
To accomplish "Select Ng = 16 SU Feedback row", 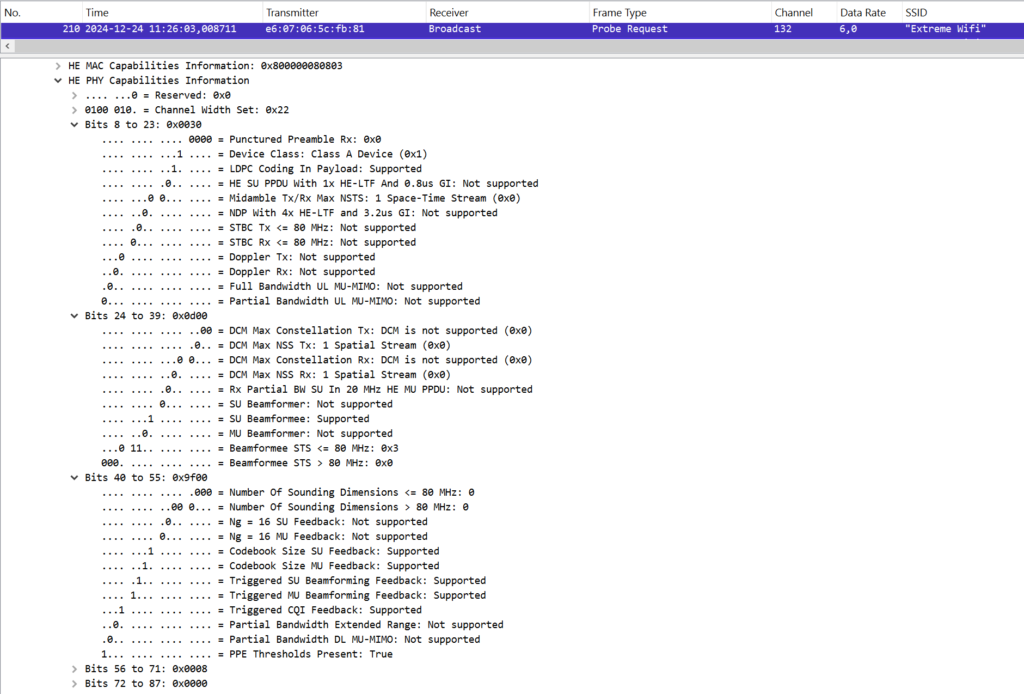I will (x=264, y=522).
